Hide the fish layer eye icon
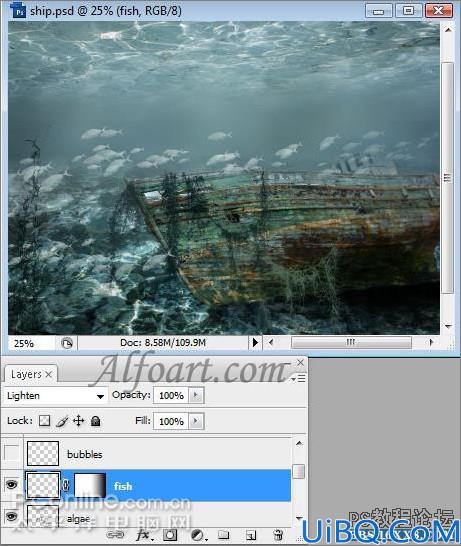The width and height of the screenshot is (461, 546). [11, 484]
